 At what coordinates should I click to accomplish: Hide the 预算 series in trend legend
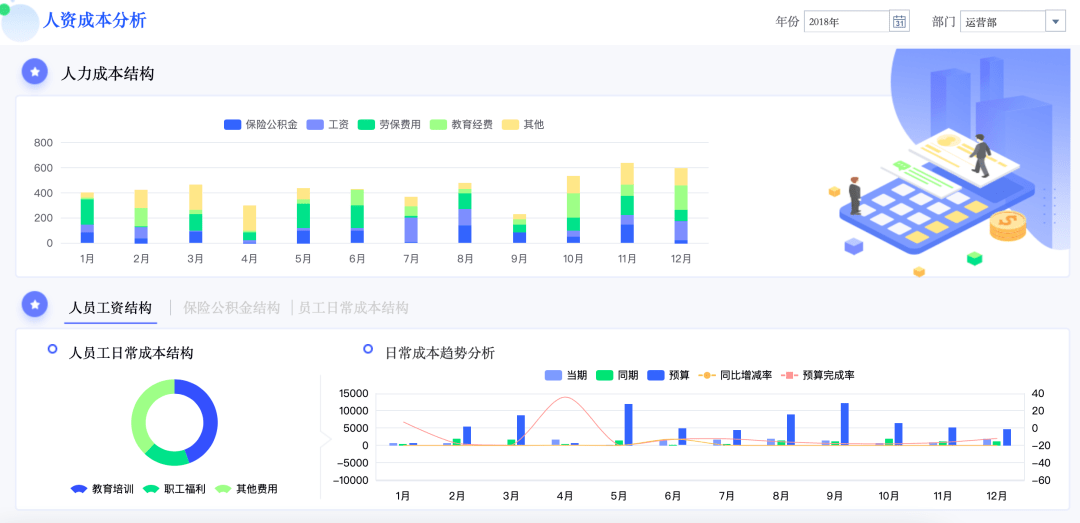click(x=668, y=376)
